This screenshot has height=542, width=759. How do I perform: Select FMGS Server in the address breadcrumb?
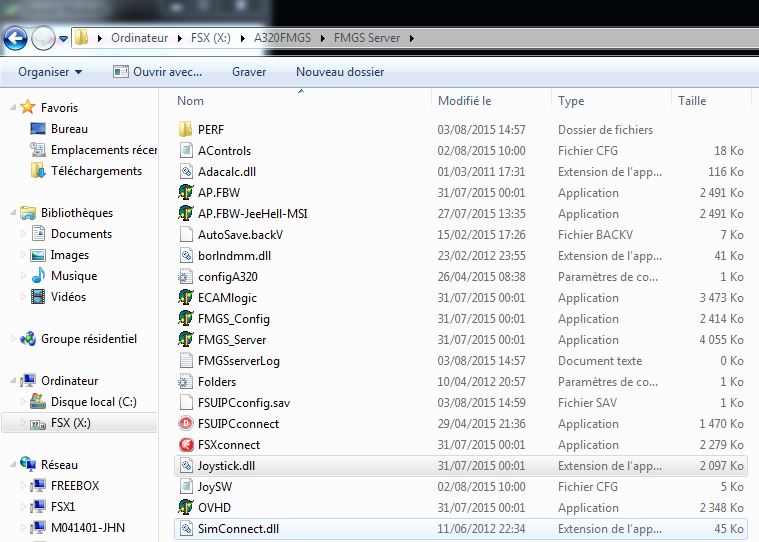click(367, 38)
